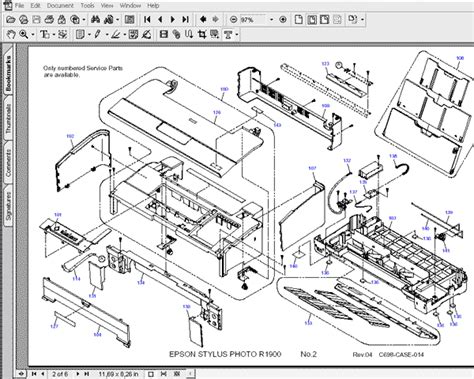474x379 pixels.
Task: Click the Open Web Page globe icon
Action: (23, 20)
